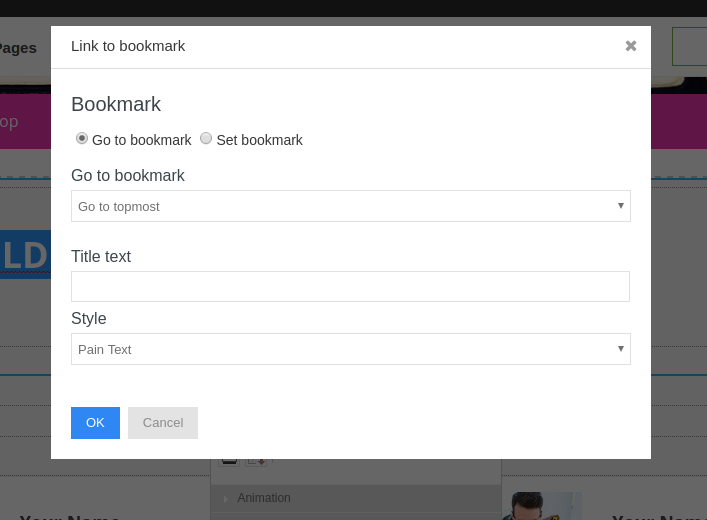Click the partially hidden icon above Animation
Viewport: 707px width, 520px height.
pyautogui.click(x=229, y=462)
